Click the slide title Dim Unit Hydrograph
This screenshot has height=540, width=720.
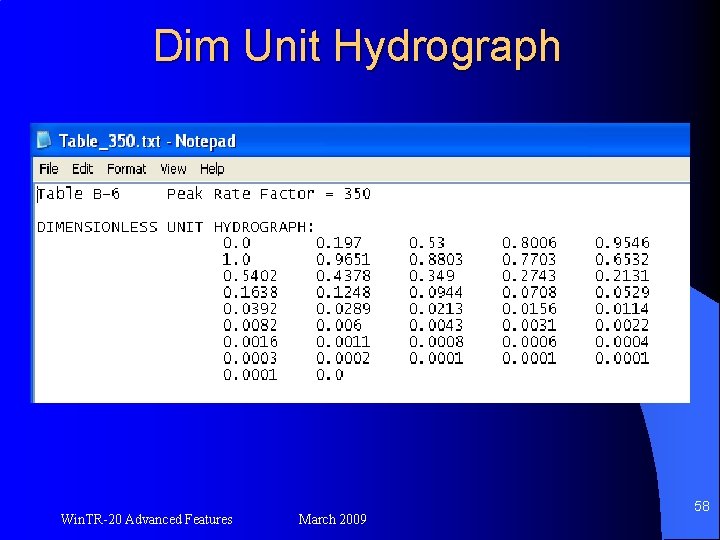(357, 47)
